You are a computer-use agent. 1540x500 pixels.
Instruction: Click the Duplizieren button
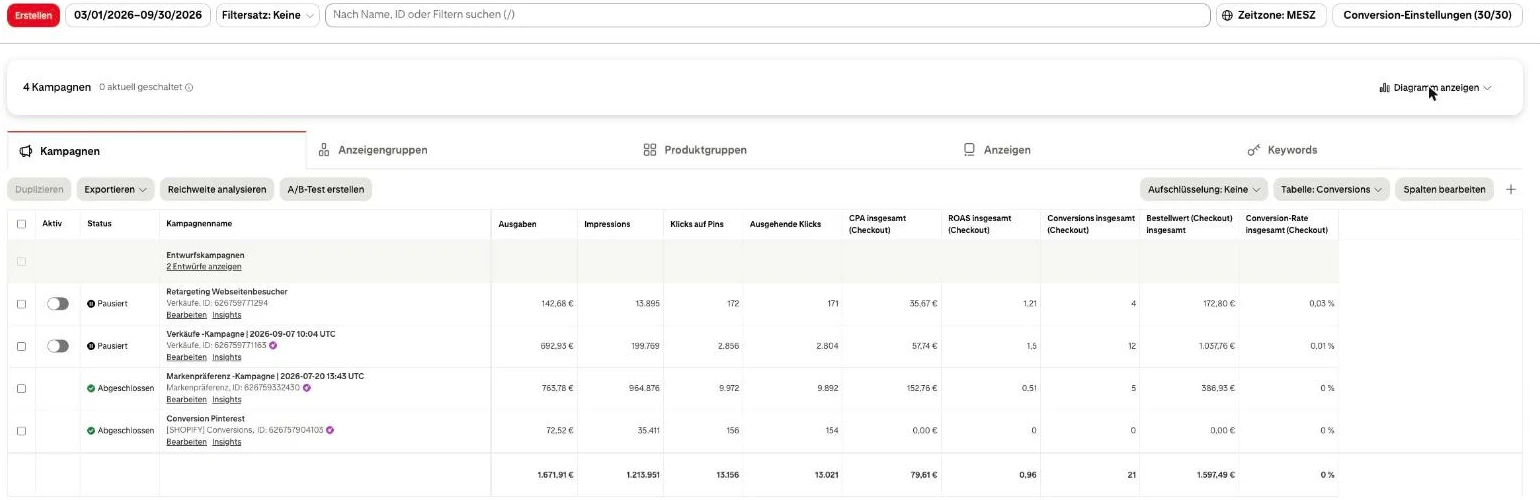pos(41,189)
